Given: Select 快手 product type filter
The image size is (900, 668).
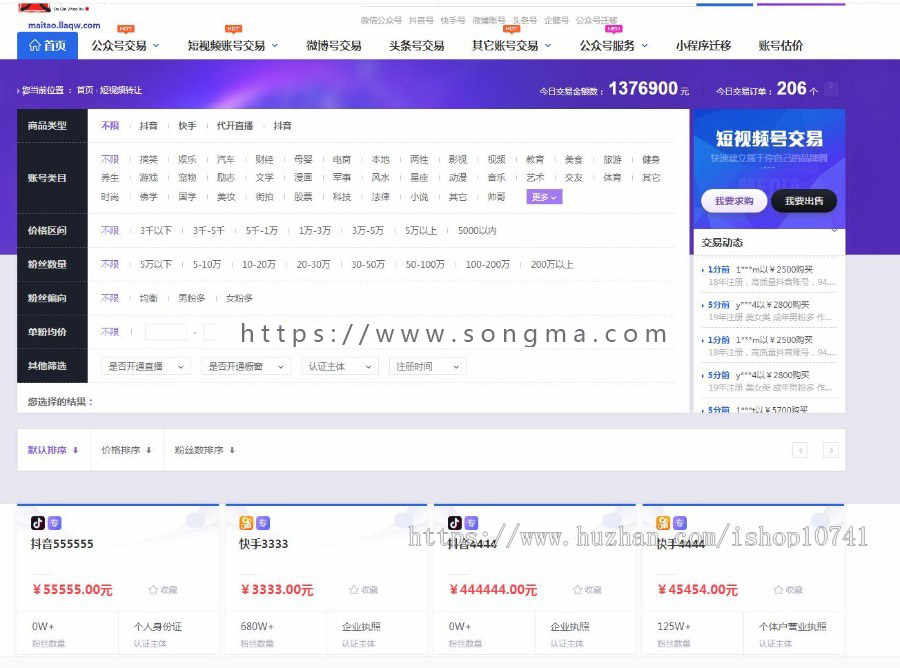Looking at the screenshot, I should (187, 126).
